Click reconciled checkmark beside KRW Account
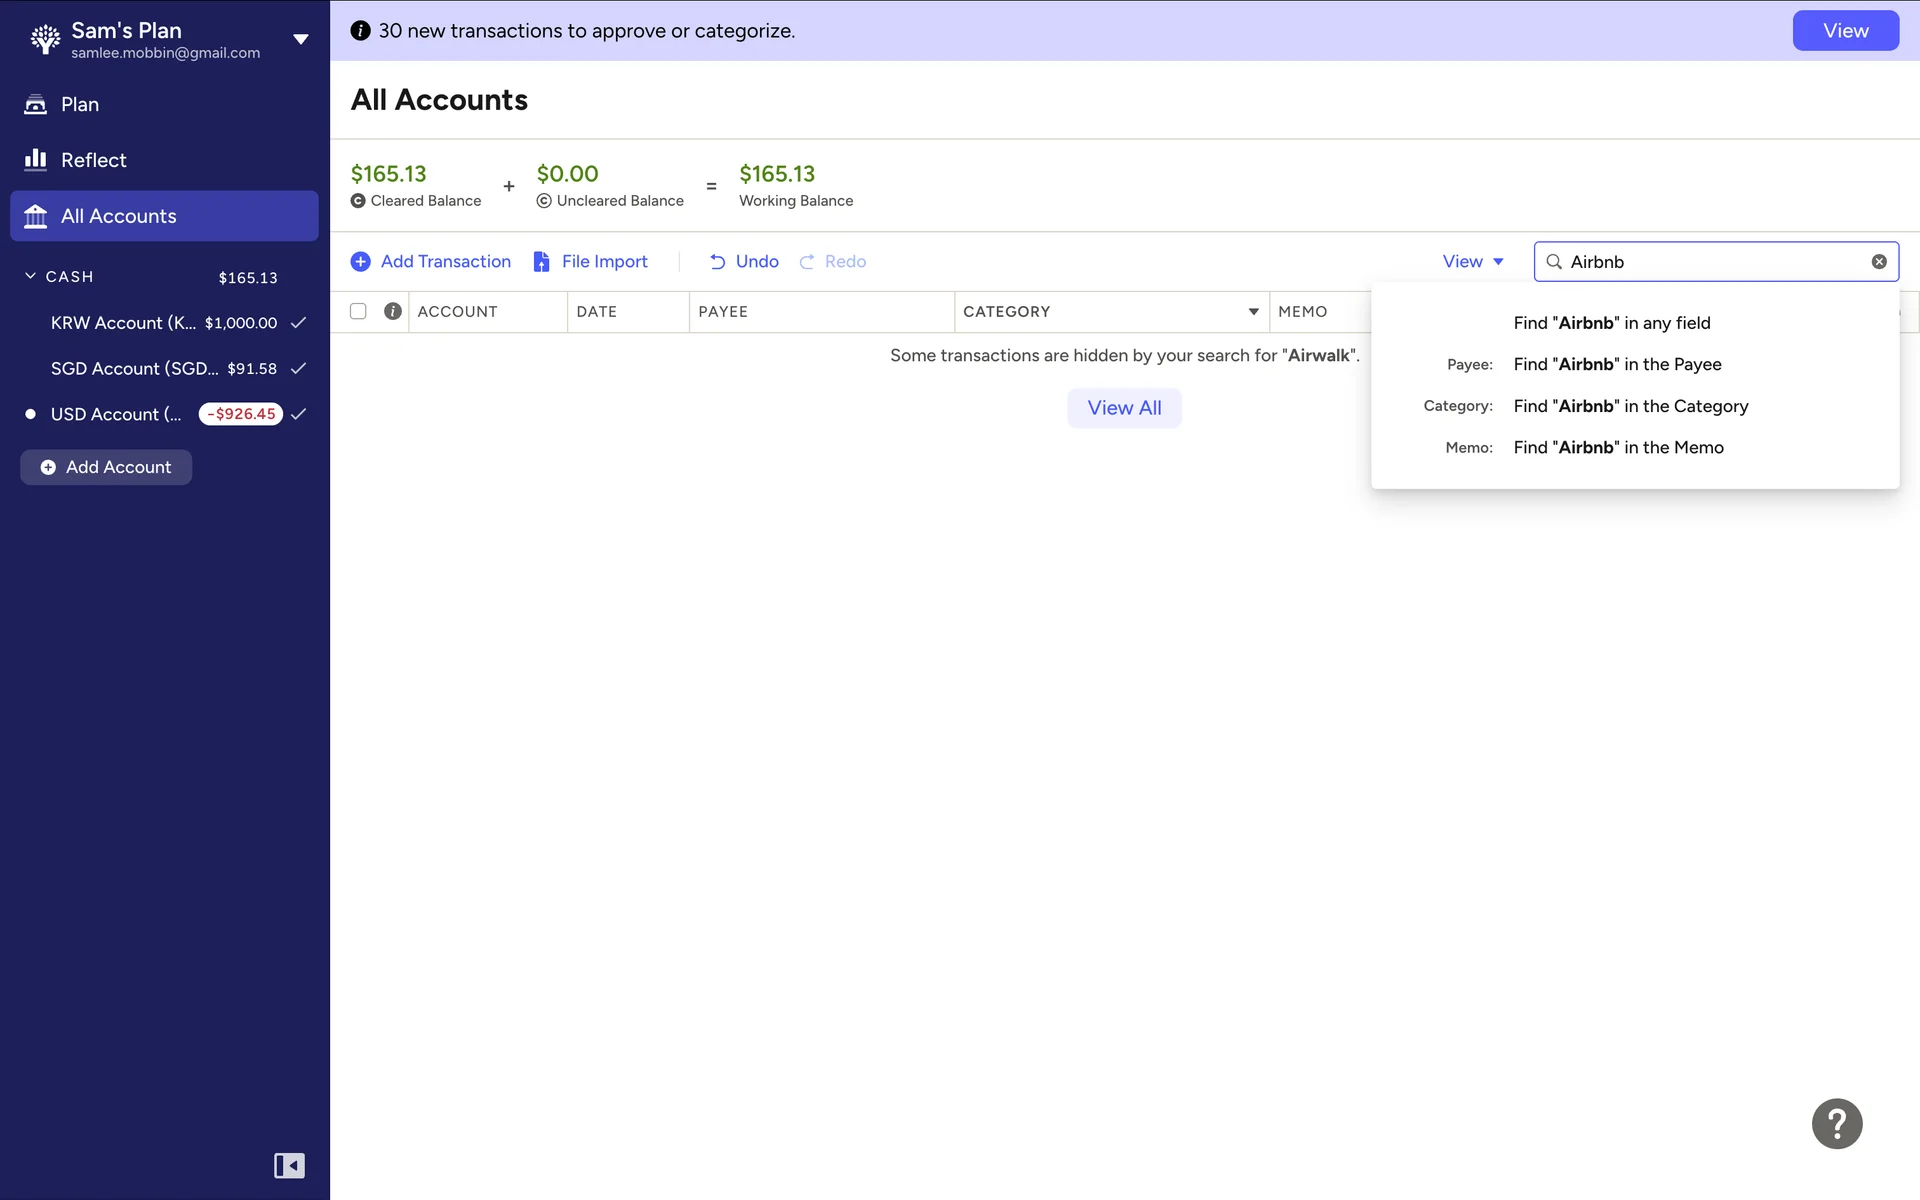Viewport: 1920px width, 1200px height. click(298, 323)
